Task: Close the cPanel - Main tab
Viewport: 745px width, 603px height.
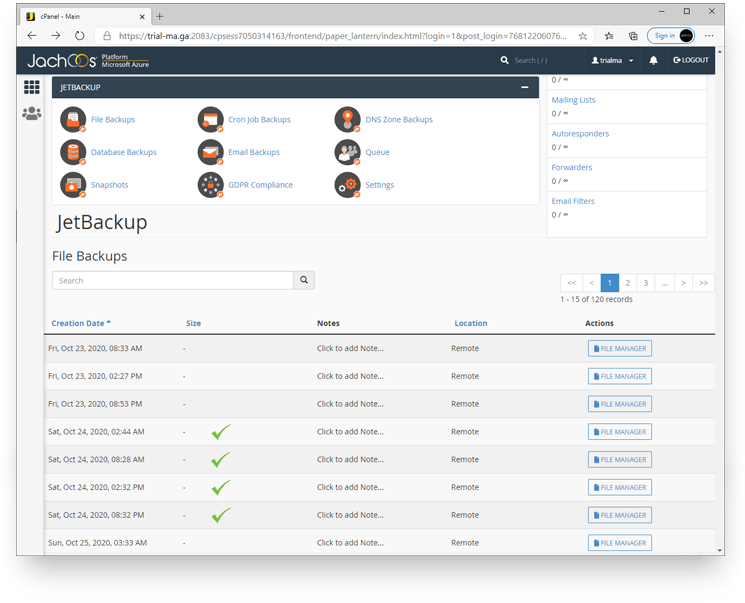Action: (x=142, y=17)
